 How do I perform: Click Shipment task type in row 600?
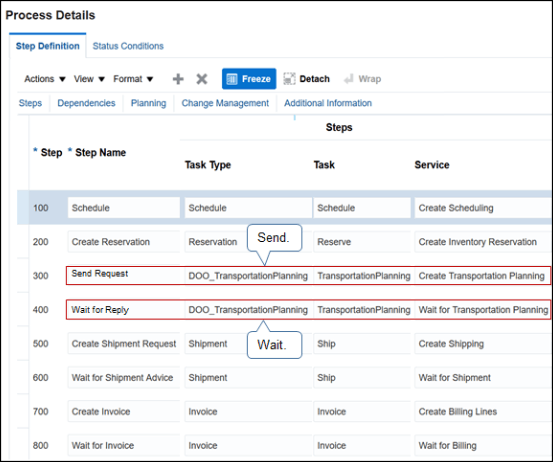(248, 377)
